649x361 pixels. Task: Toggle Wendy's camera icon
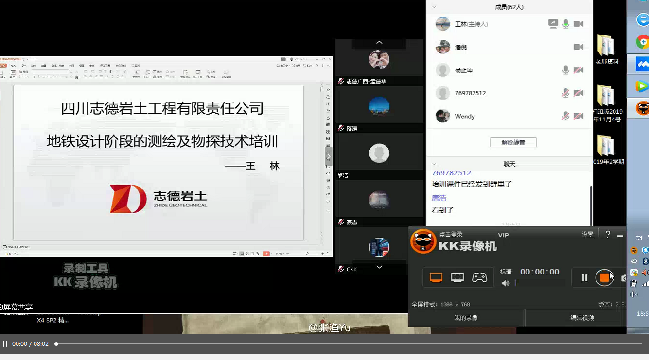coord(578,116)
